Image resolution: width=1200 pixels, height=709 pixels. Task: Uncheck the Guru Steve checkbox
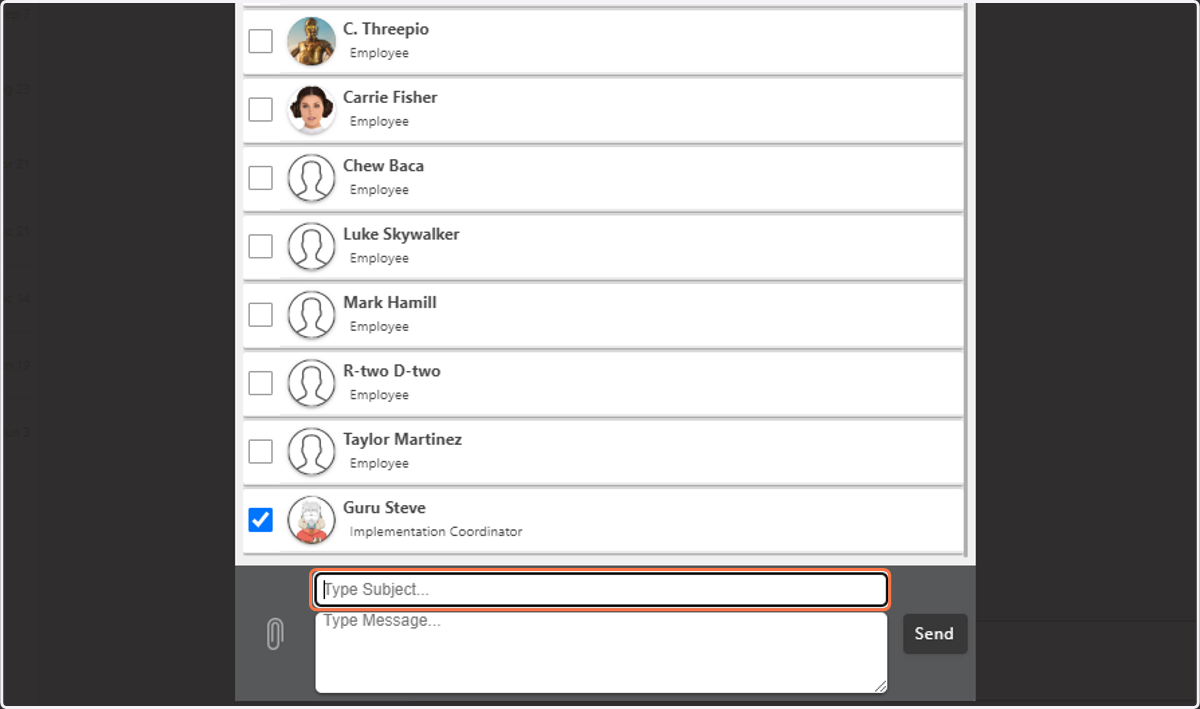[260, 520]
